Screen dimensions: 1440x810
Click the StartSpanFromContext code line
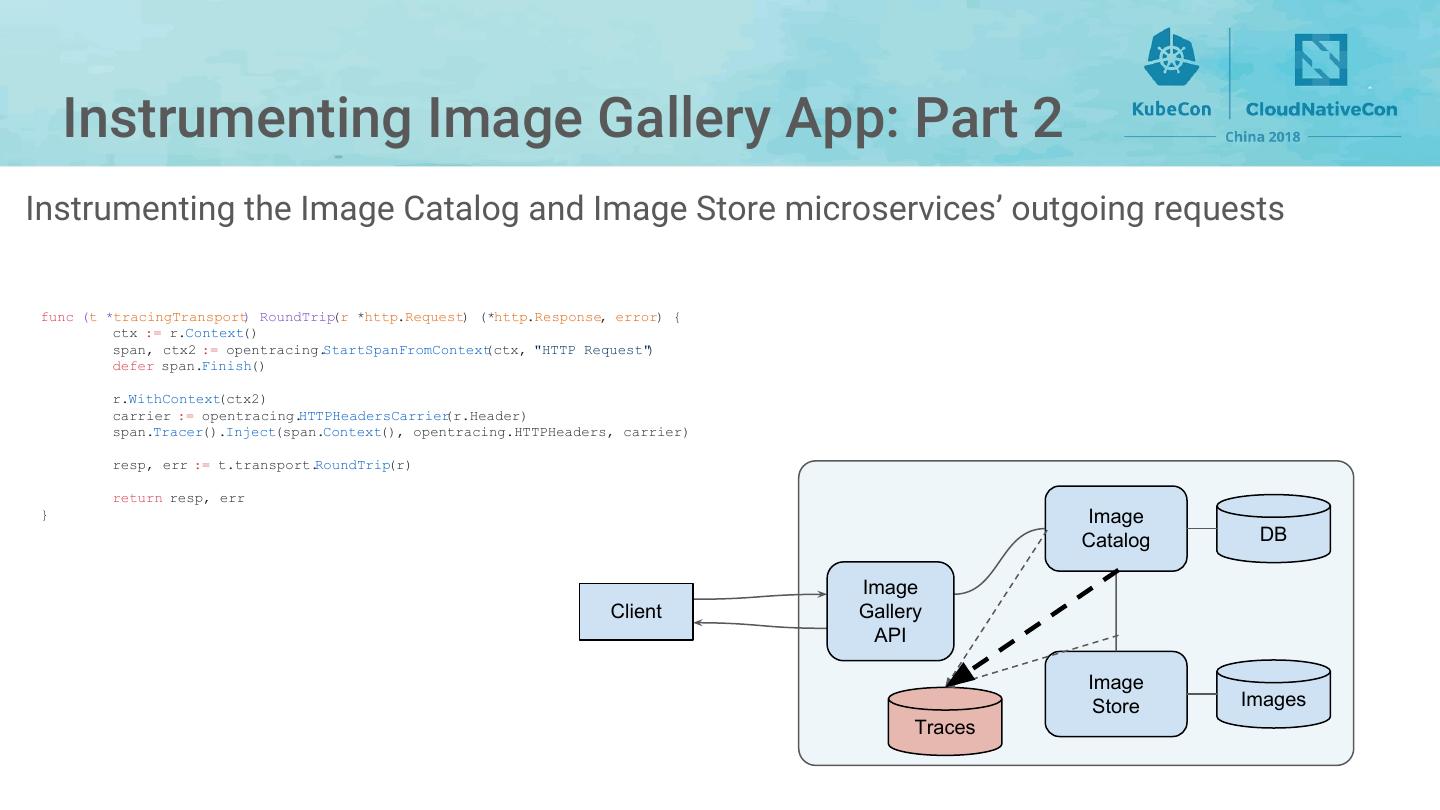click(382, 350)
